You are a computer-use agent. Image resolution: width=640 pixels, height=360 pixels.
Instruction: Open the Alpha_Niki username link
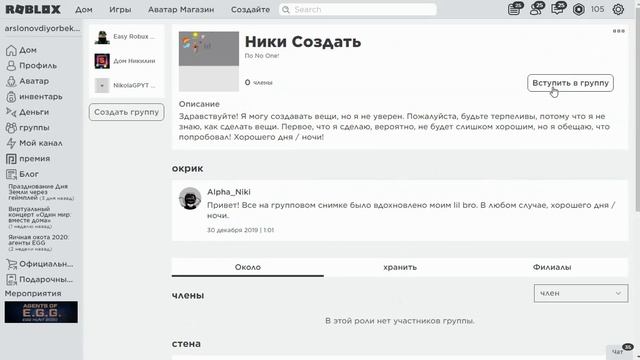pos(229,192)
